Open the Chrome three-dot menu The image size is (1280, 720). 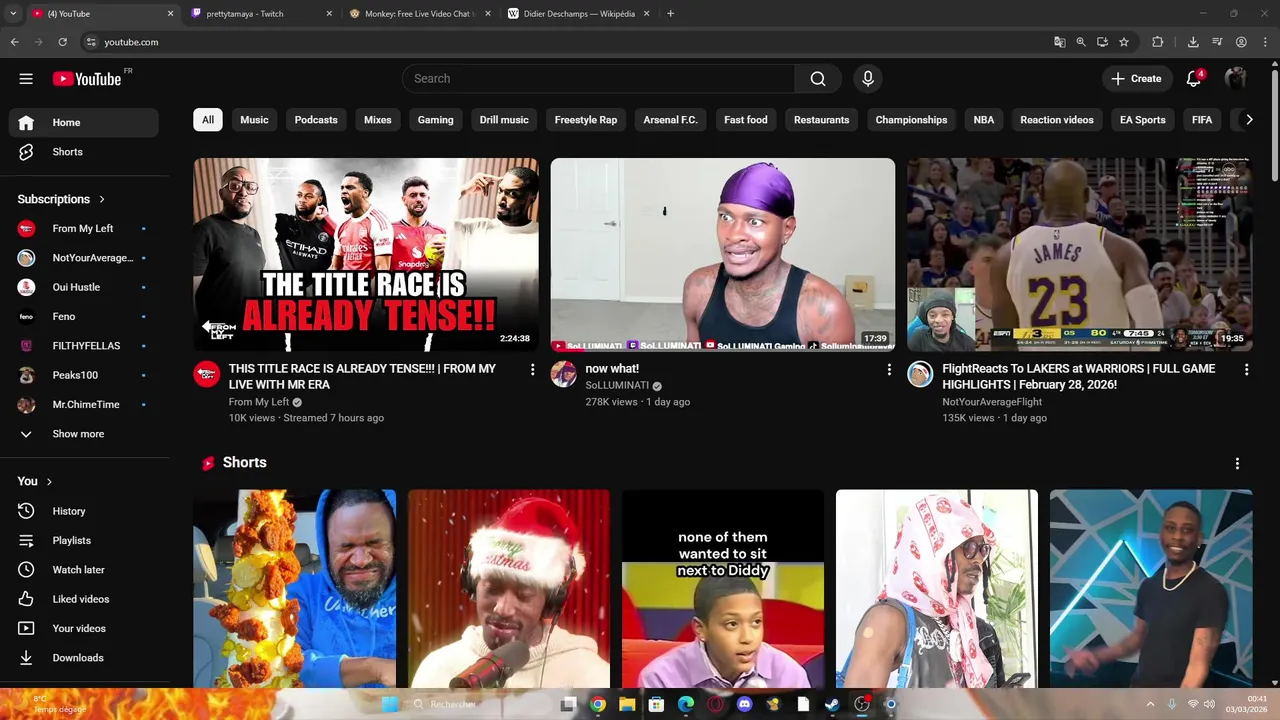tap(1265, 42)
